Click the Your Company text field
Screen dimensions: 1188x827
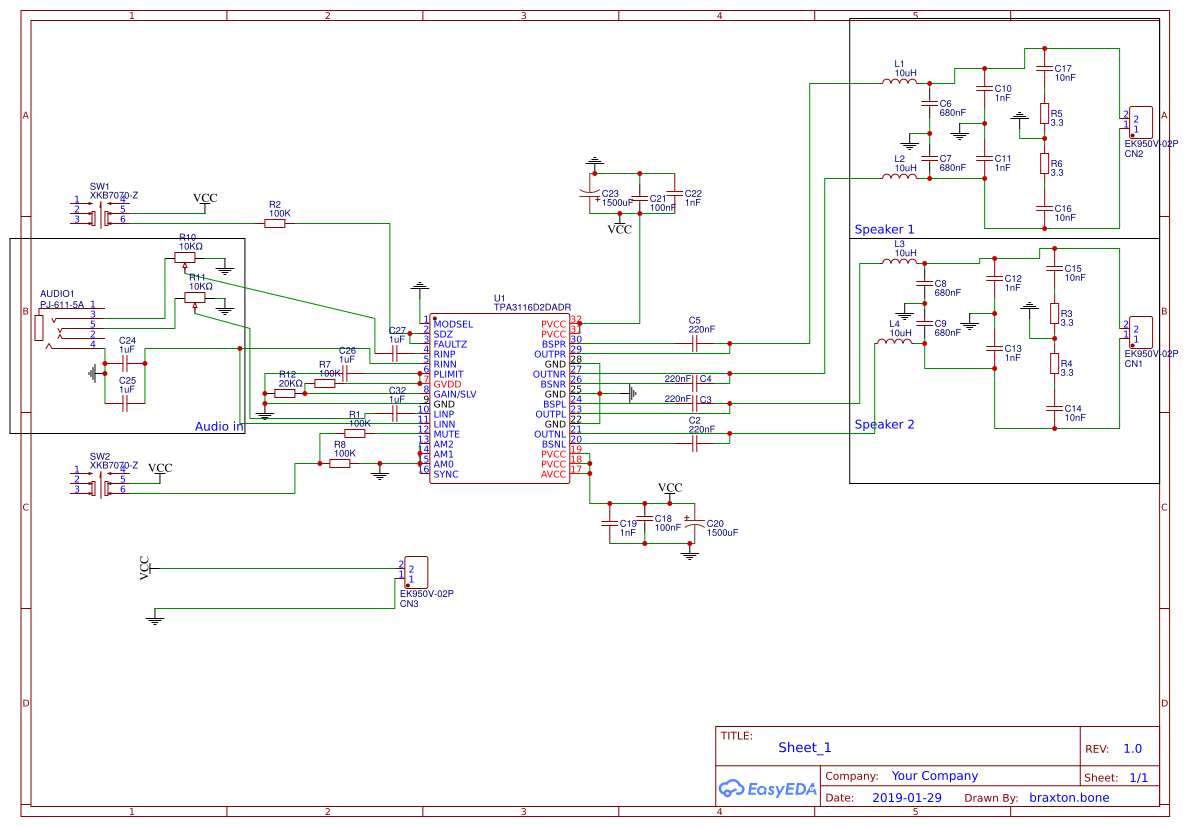[935, 776]
